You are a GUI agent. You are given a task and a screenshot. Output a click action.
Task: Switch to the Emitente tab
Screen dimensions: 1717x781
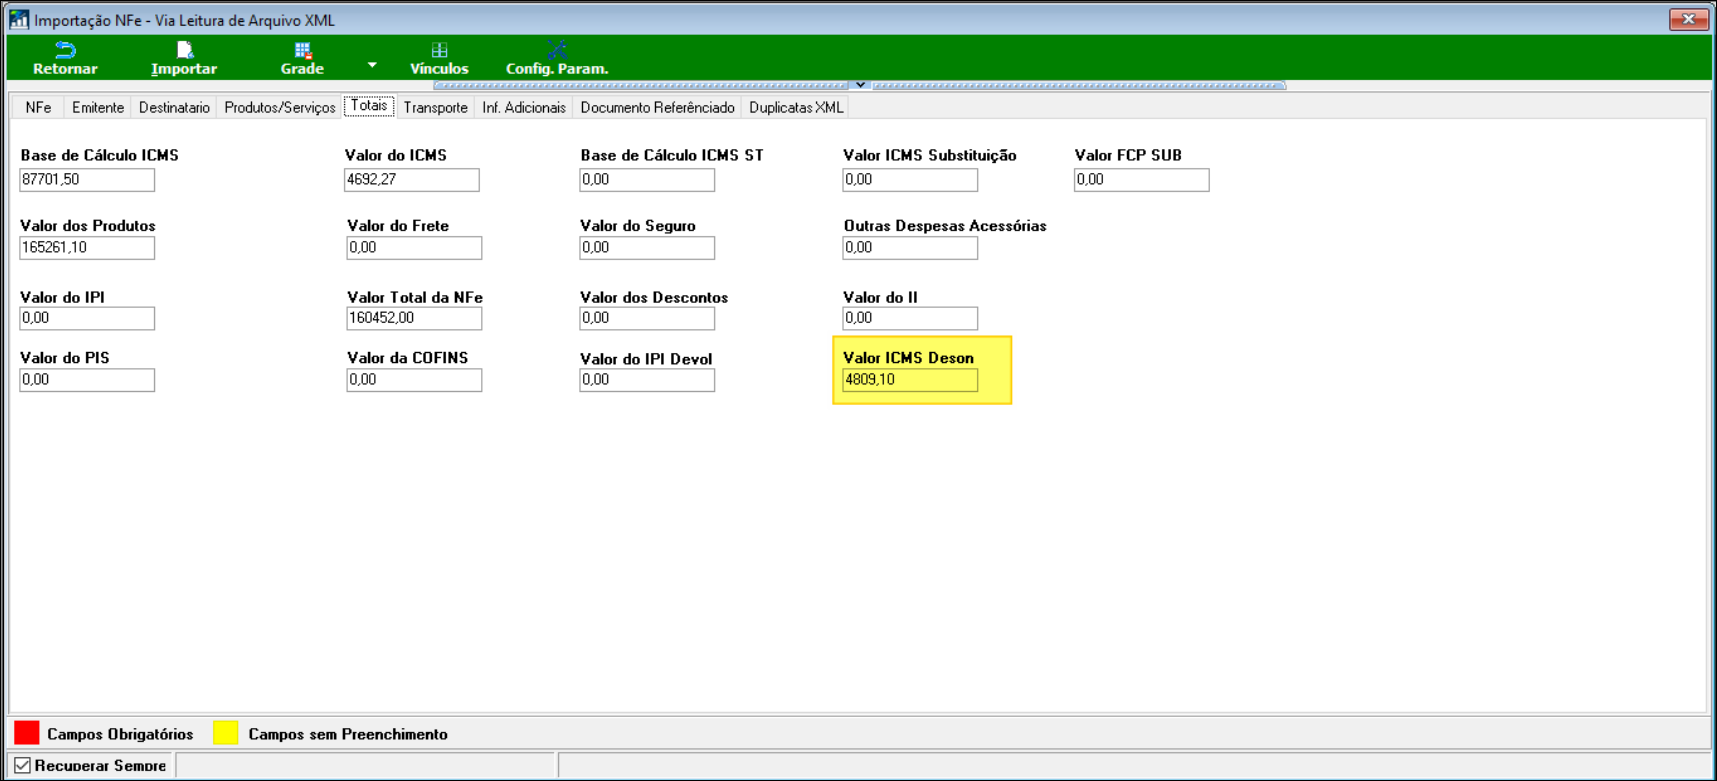tap(98, 108)
